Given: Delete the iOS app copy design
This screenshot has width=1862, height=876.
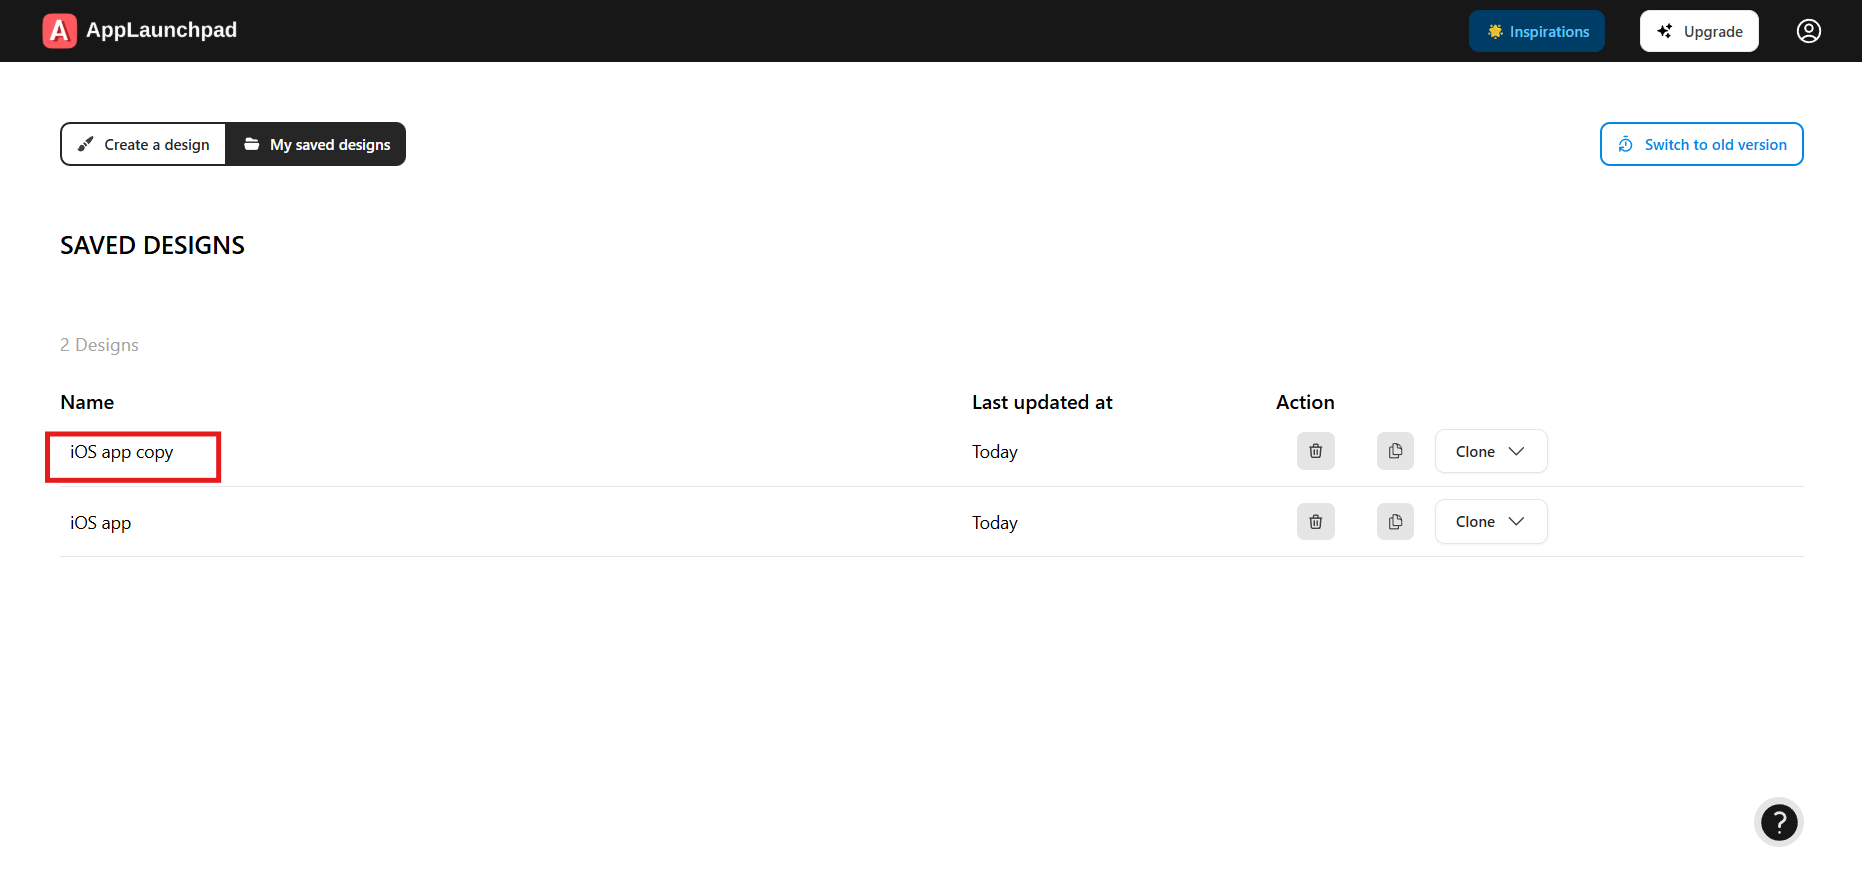Looking at the screenshot, I should (1315, 451).
